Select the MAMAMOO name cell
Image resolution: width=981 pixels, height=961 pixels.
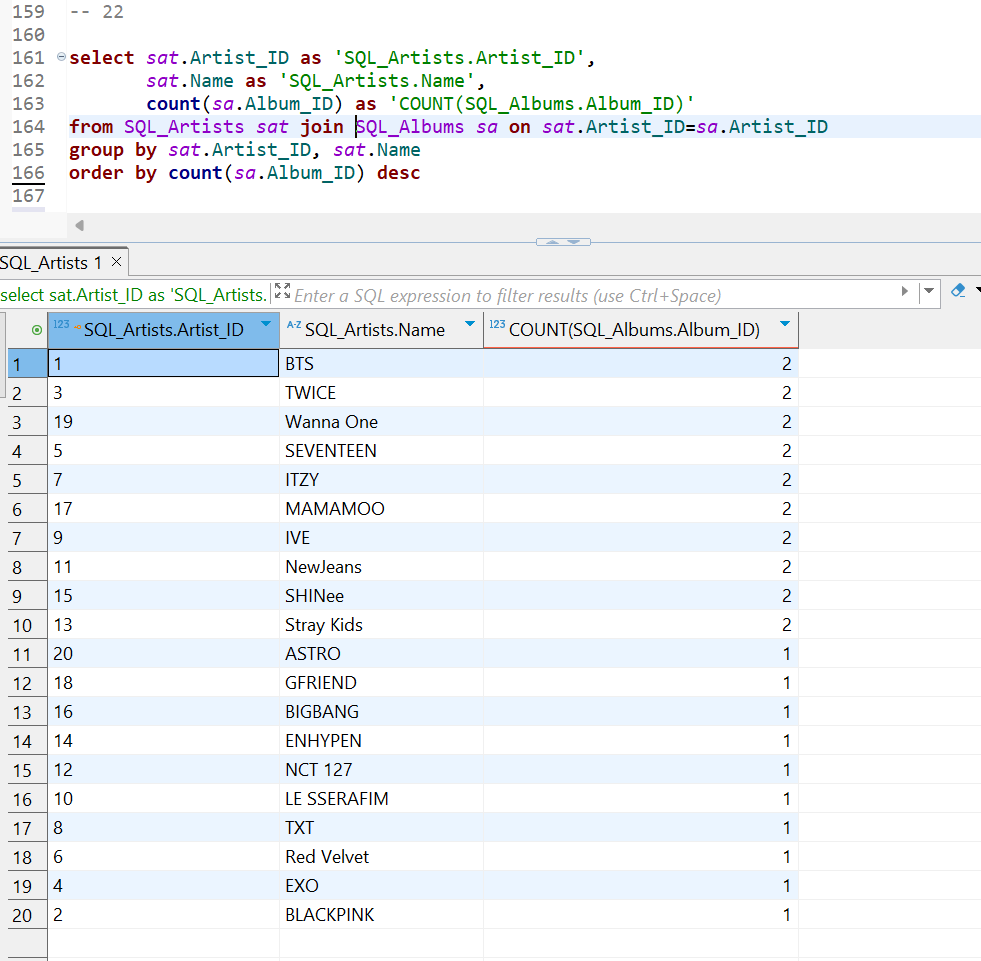381,509
